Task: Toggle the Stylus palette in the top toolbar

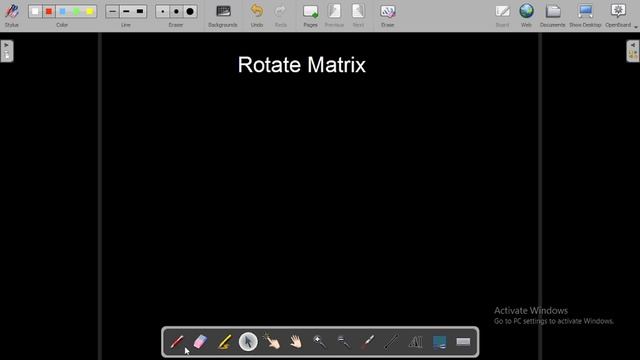Action: pos(12,15)
